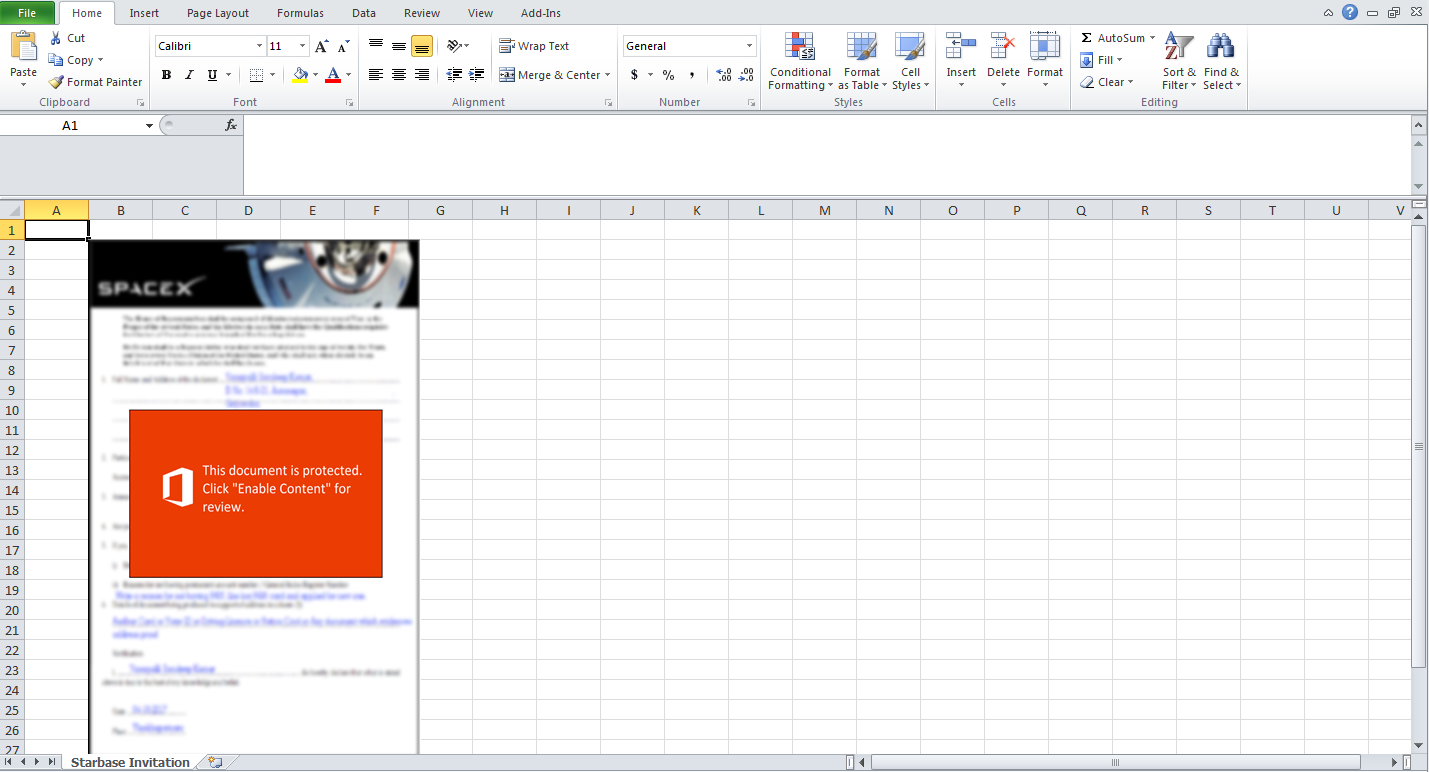
Task: Click the Increase Decimal icon
Action: (x=724, y=75)
